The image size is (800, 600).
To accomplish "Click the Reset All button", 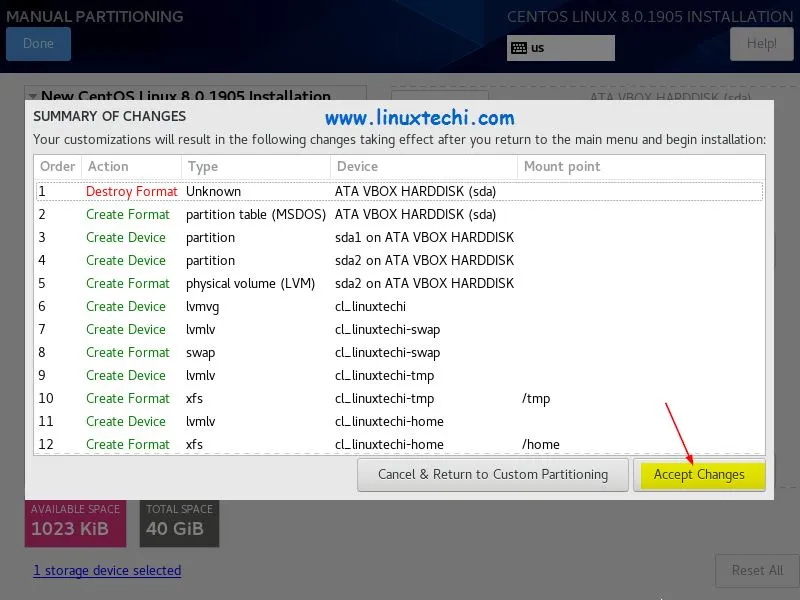I will point(756,570).
